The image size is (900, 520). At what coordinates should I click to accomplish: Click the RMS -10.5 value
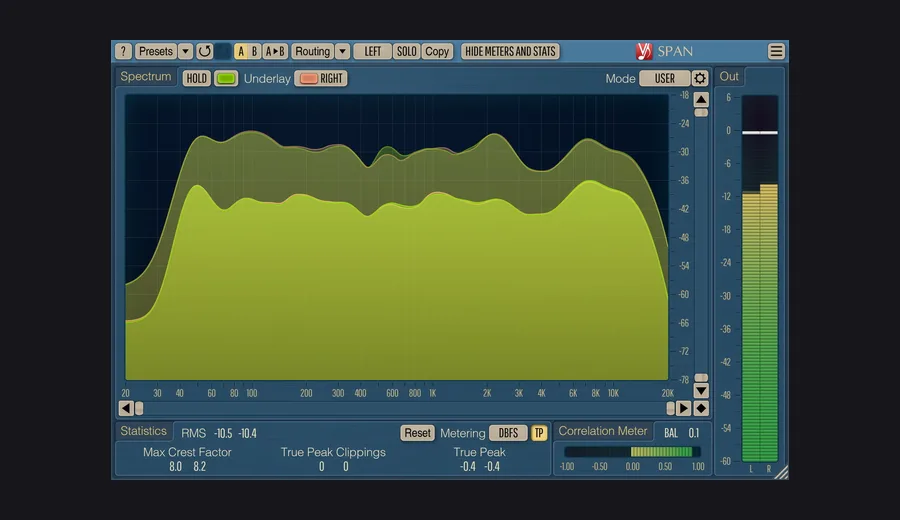223,433
